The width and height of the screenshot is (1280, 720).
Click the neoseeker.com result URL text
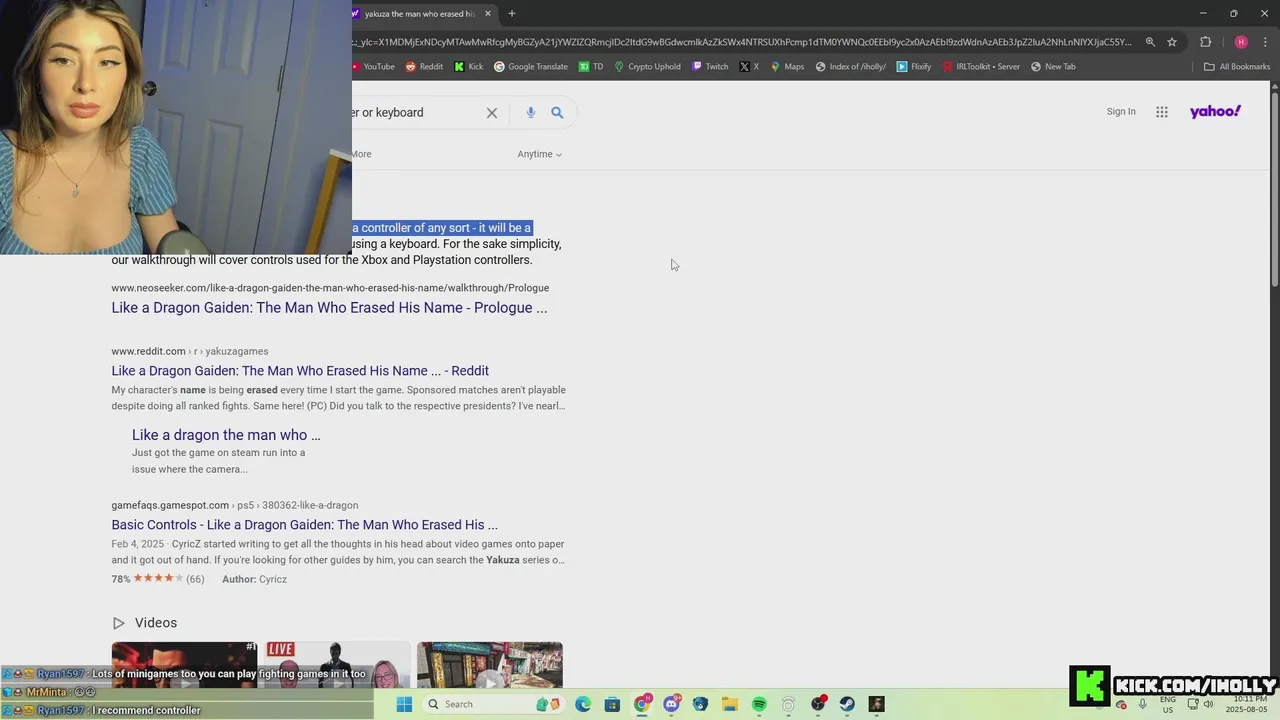tap(330, 288)
